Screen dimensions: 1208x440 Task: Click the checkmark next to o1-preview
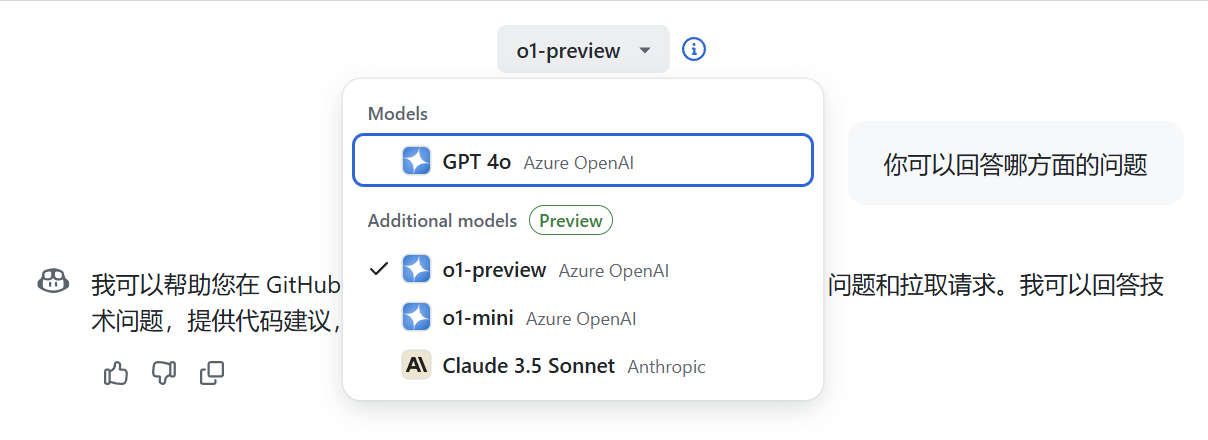(x=378, y=269)
